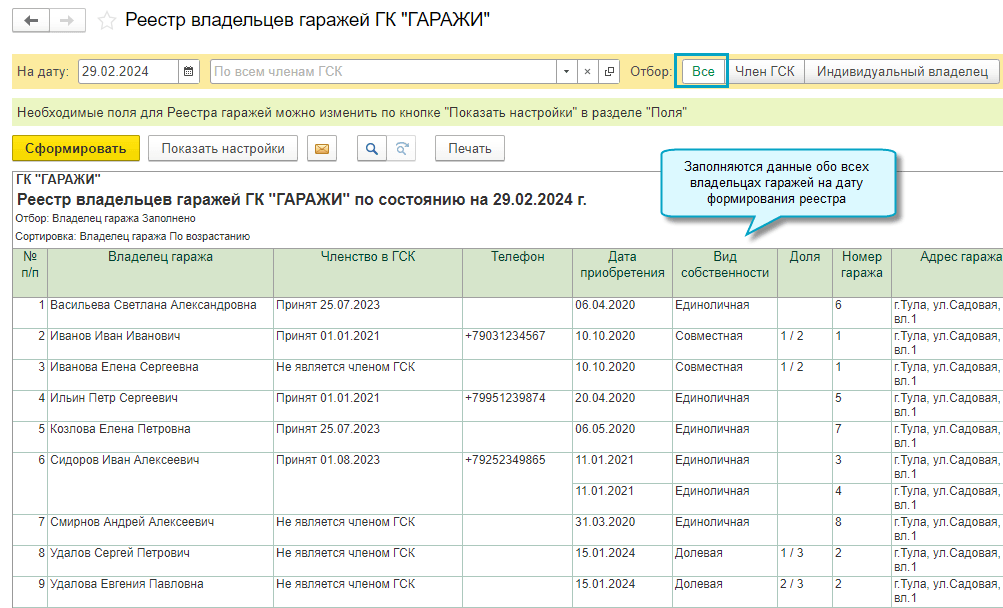Click "Показать настройки" button
The width and height of the screenshot is (1003, 608).
click(223, 149)
